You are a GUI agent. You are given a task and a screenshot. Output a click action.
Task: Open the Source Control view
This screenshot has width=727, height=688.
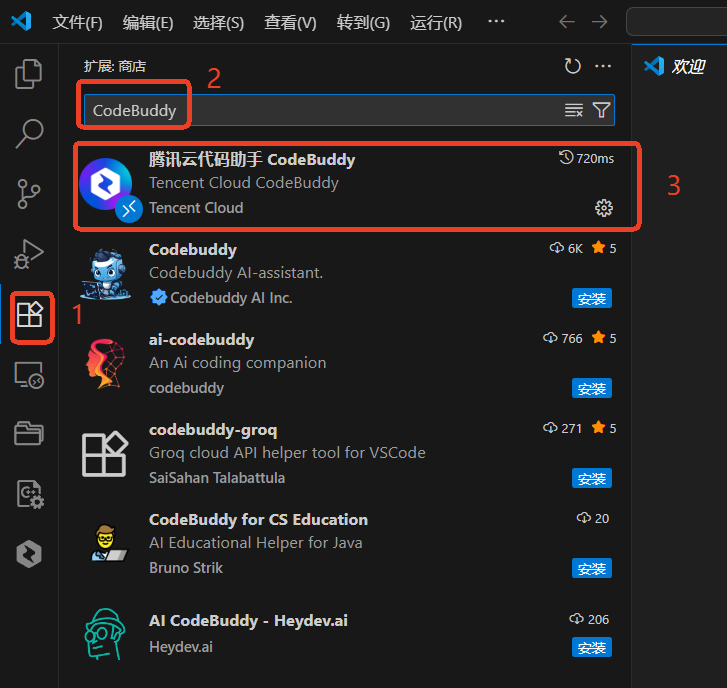[29, 194]
